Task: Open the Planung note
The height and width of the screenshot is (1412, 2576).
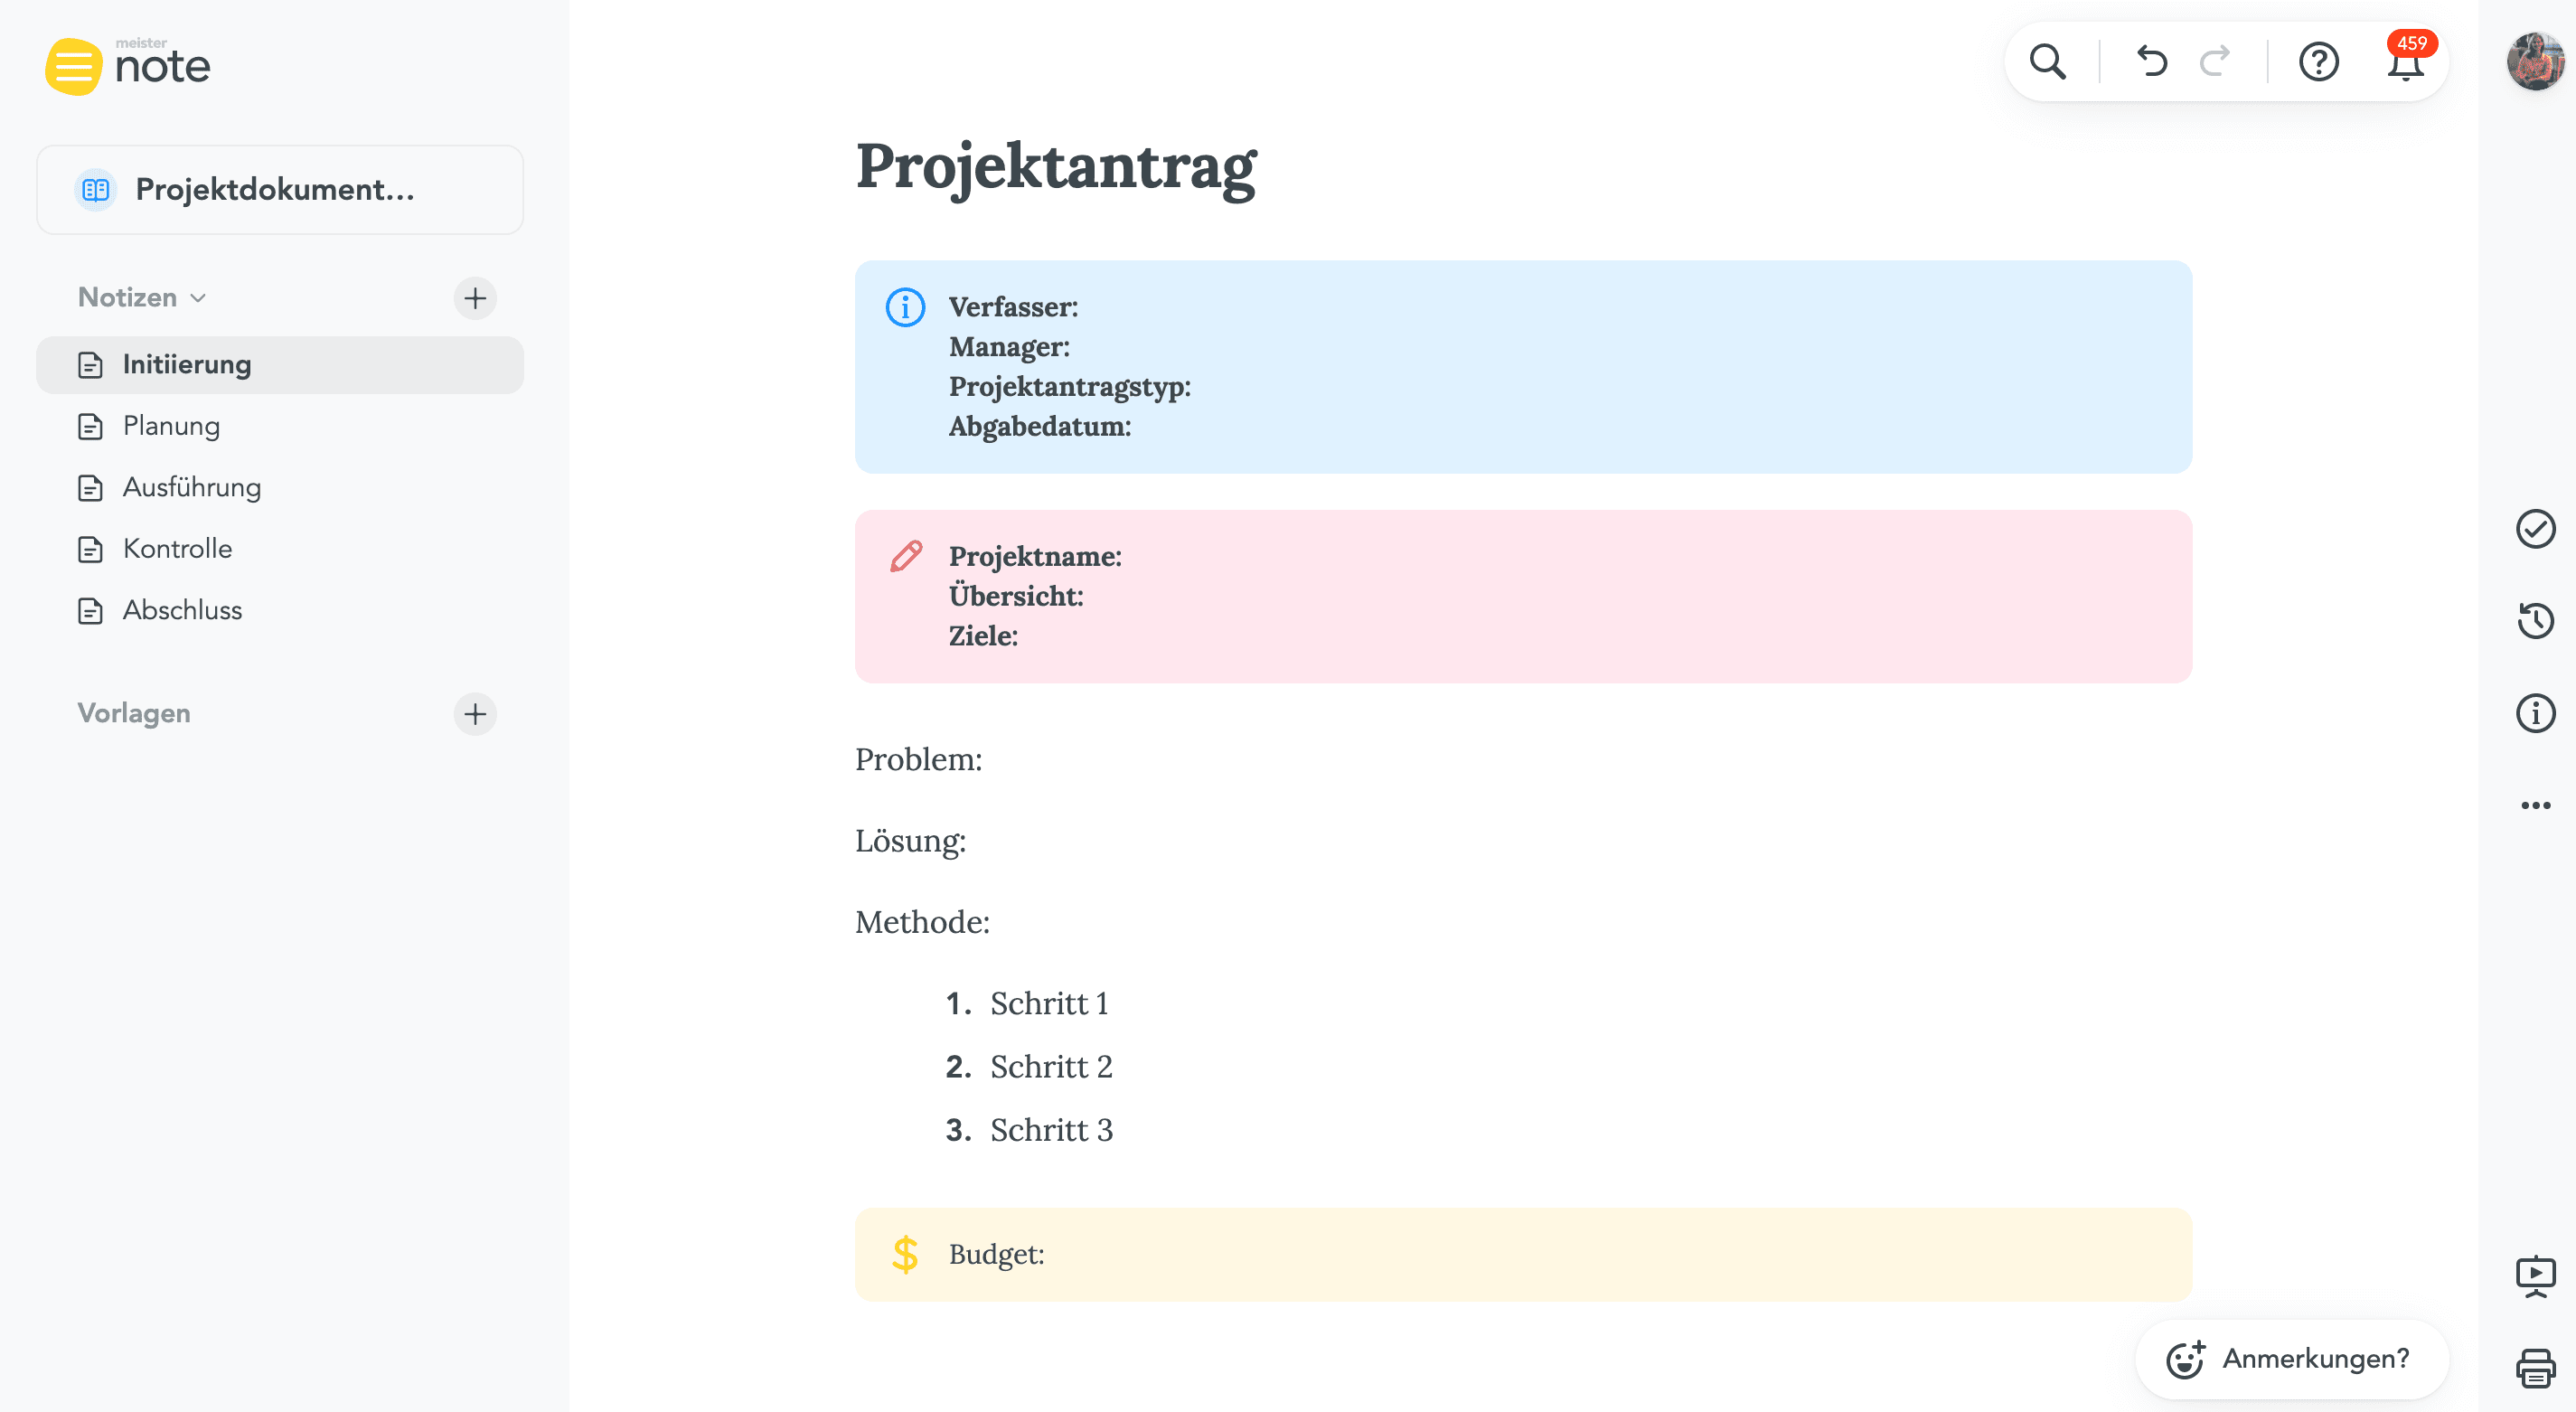Action: click(x=171, y=426)
